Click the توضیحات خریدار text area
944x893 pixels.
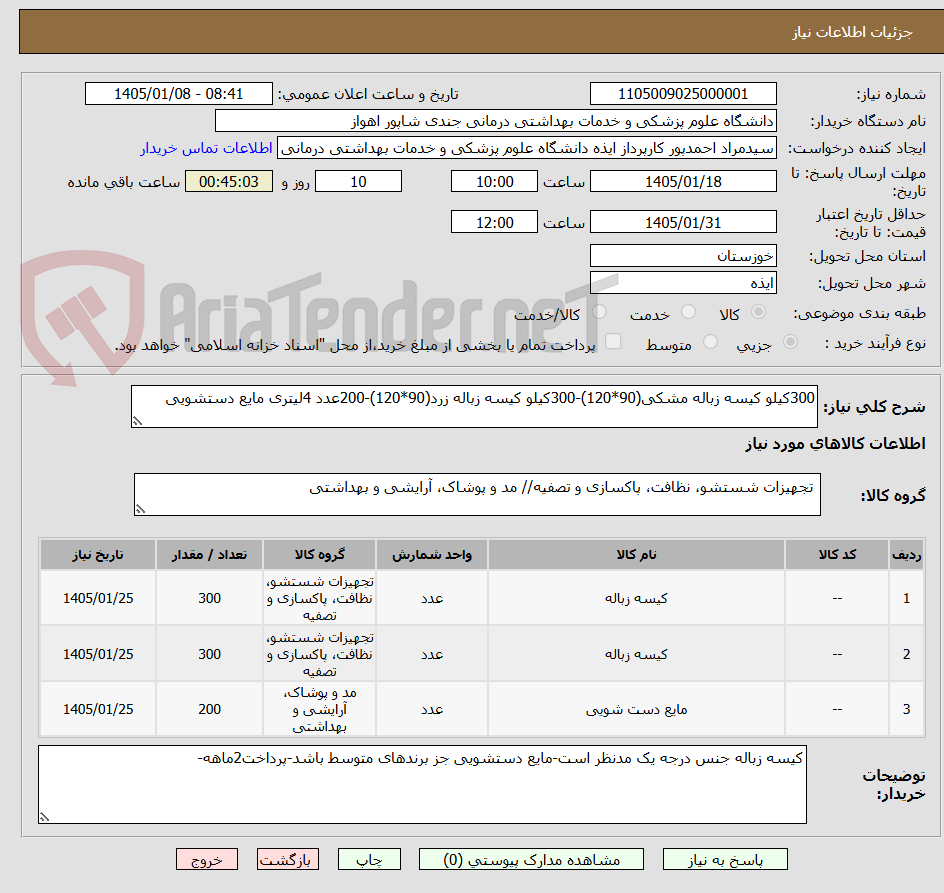422,785
